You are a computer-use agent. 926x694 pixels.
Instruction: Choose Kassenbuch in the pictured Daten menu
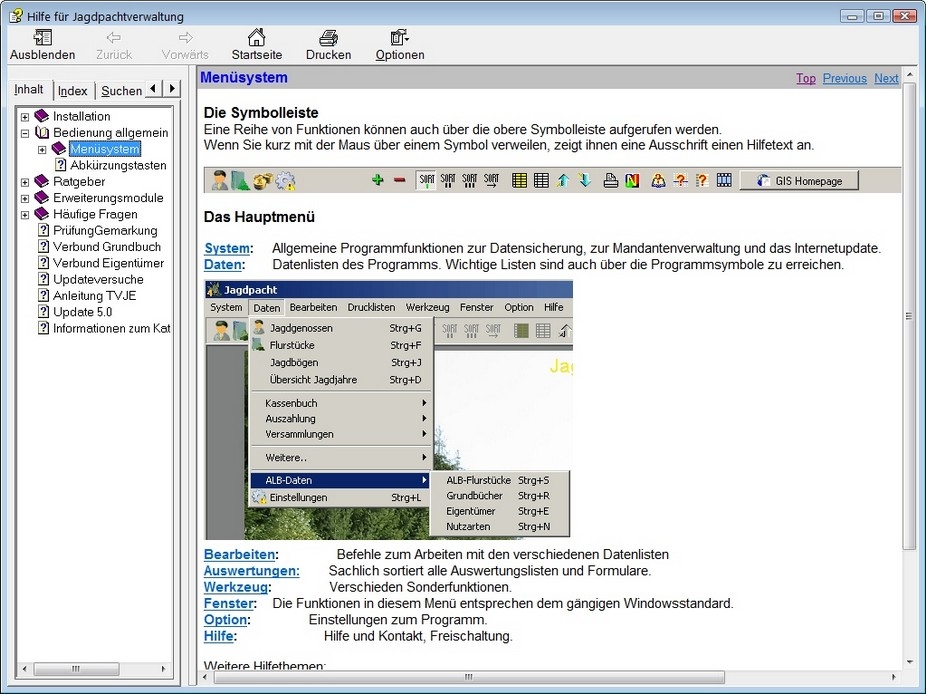(x=340, y=403)
